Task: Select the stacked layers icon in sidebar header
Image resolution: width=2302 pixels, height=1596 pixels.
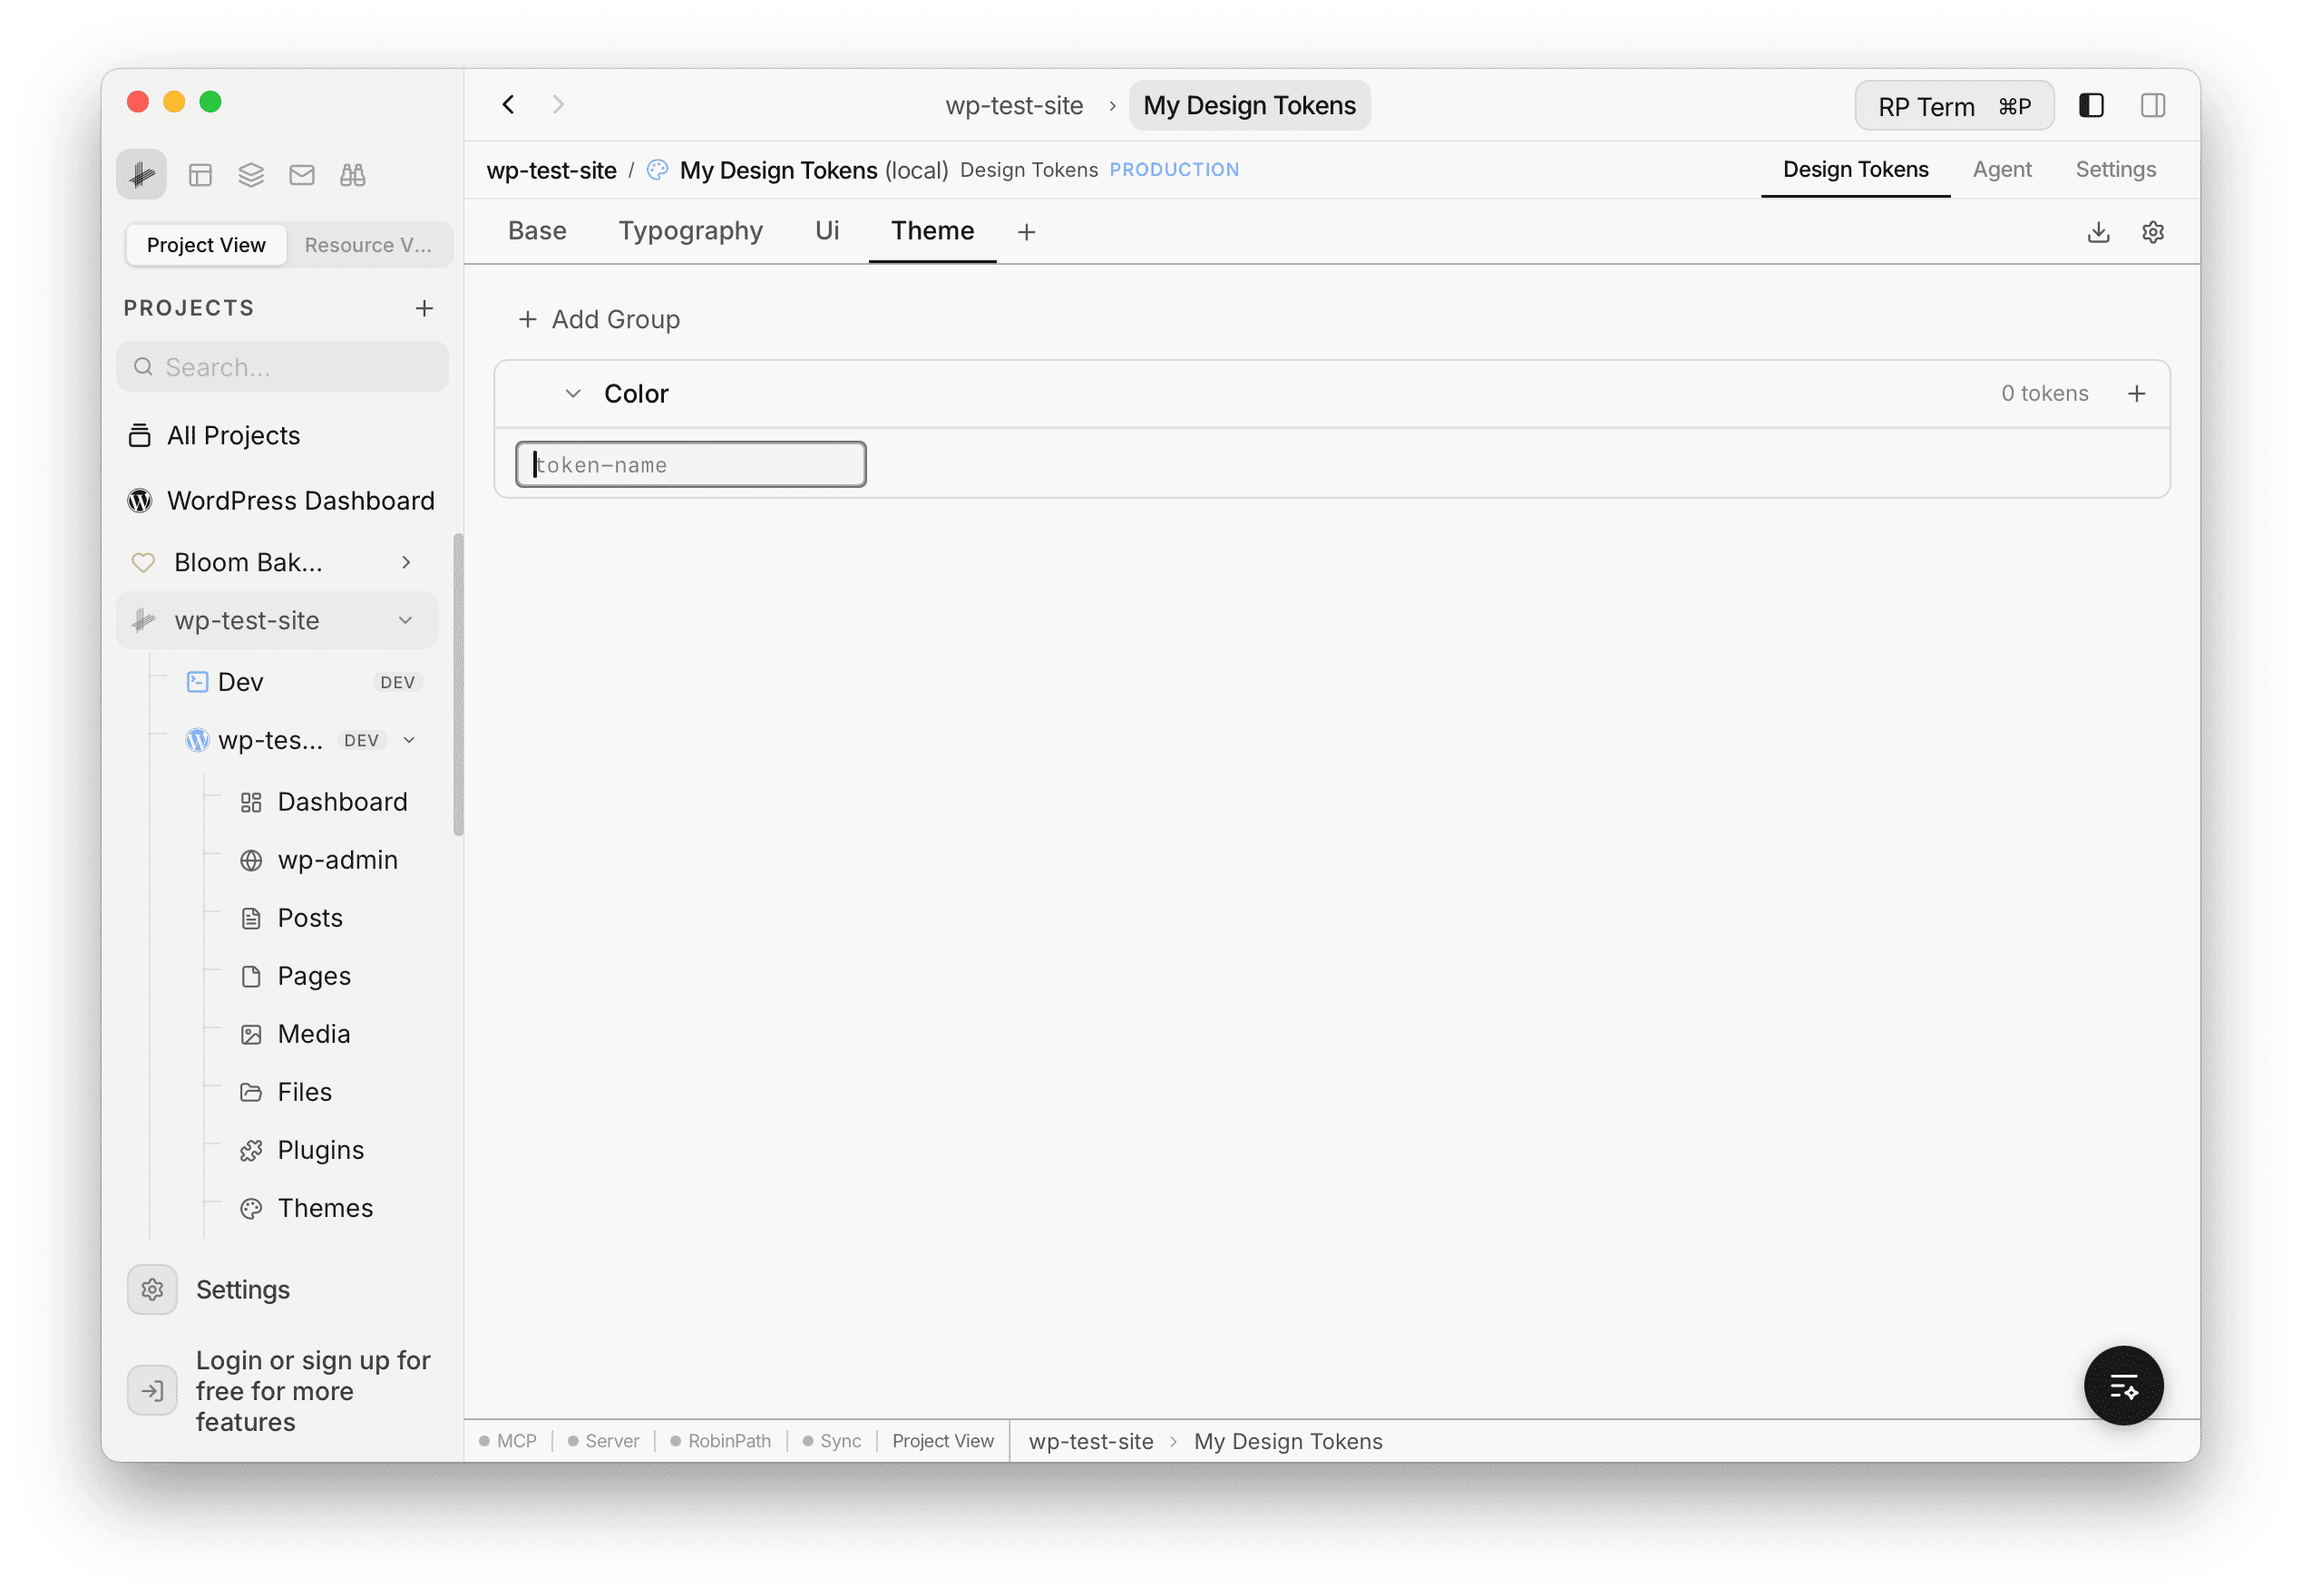Action: point(250,174)
